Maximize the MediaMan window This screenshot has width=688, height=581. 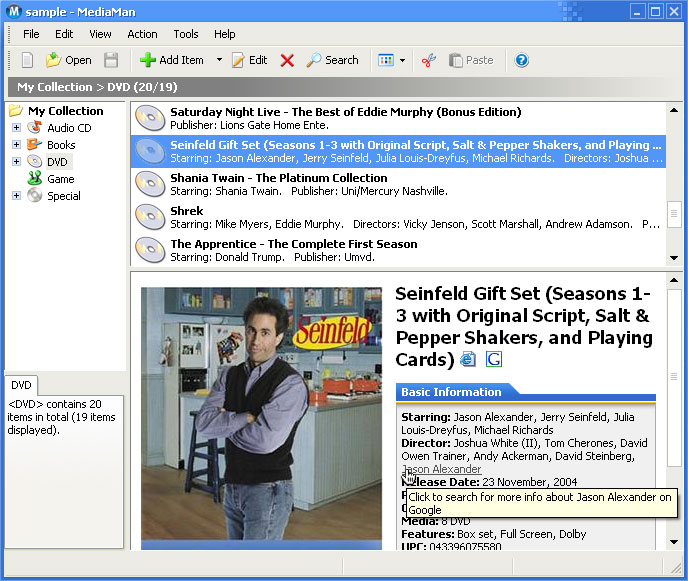click(656, 11)
